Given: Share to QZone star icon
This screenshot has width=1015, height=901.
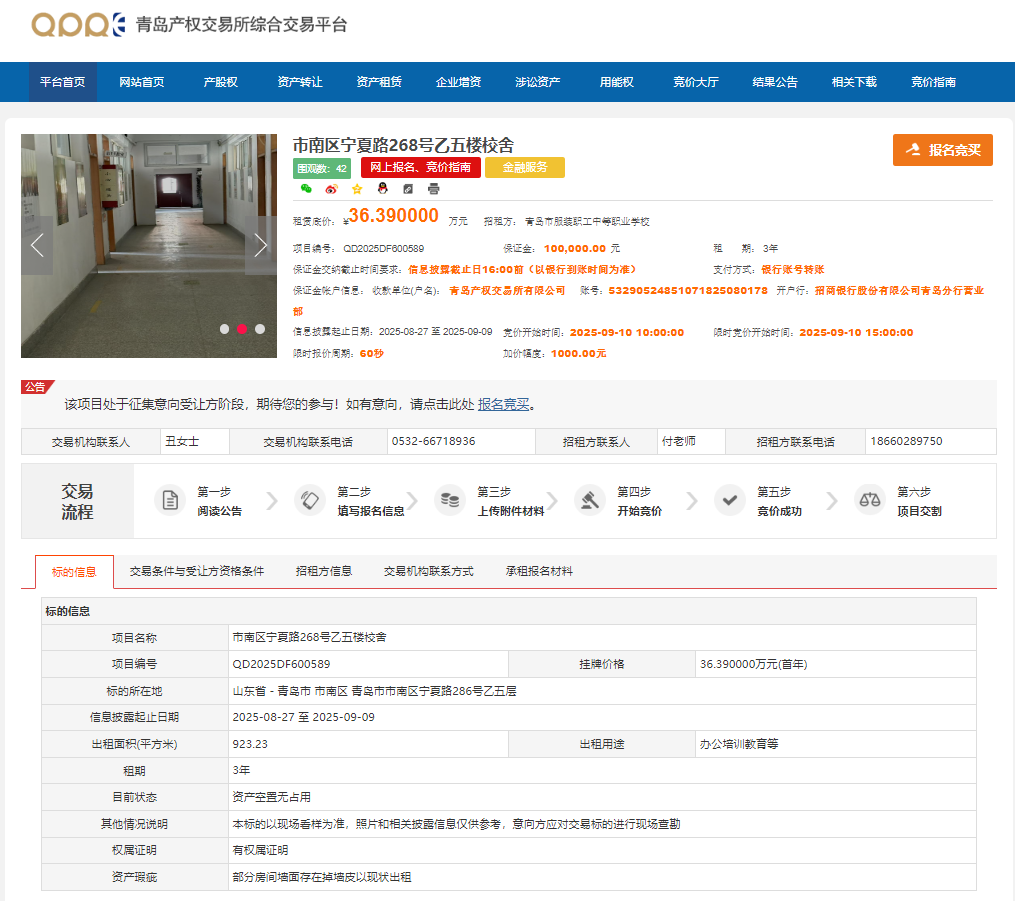Looking at the screenshot, I should tap(357, 188).
